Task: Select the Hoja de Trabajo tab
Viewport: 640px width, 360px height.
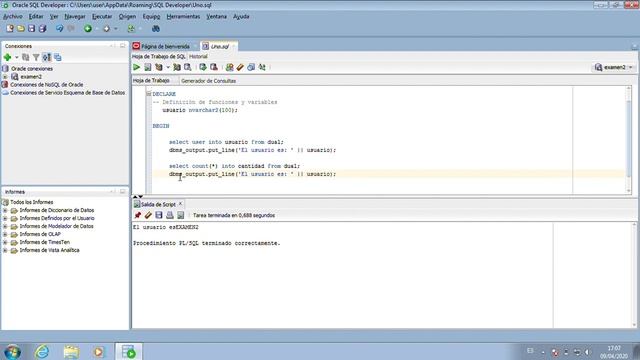Action: [x=151, y=81]
